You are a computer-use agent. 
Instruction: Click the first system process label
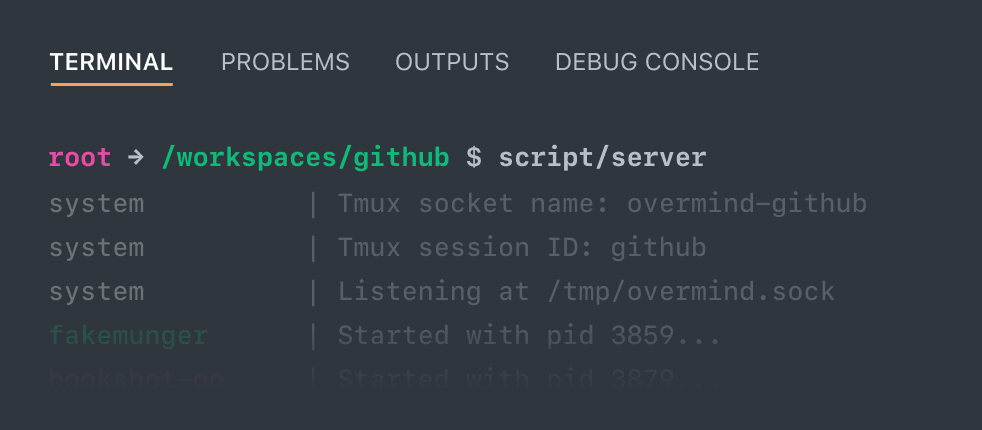pyautogui.click(x=96, y=205)
